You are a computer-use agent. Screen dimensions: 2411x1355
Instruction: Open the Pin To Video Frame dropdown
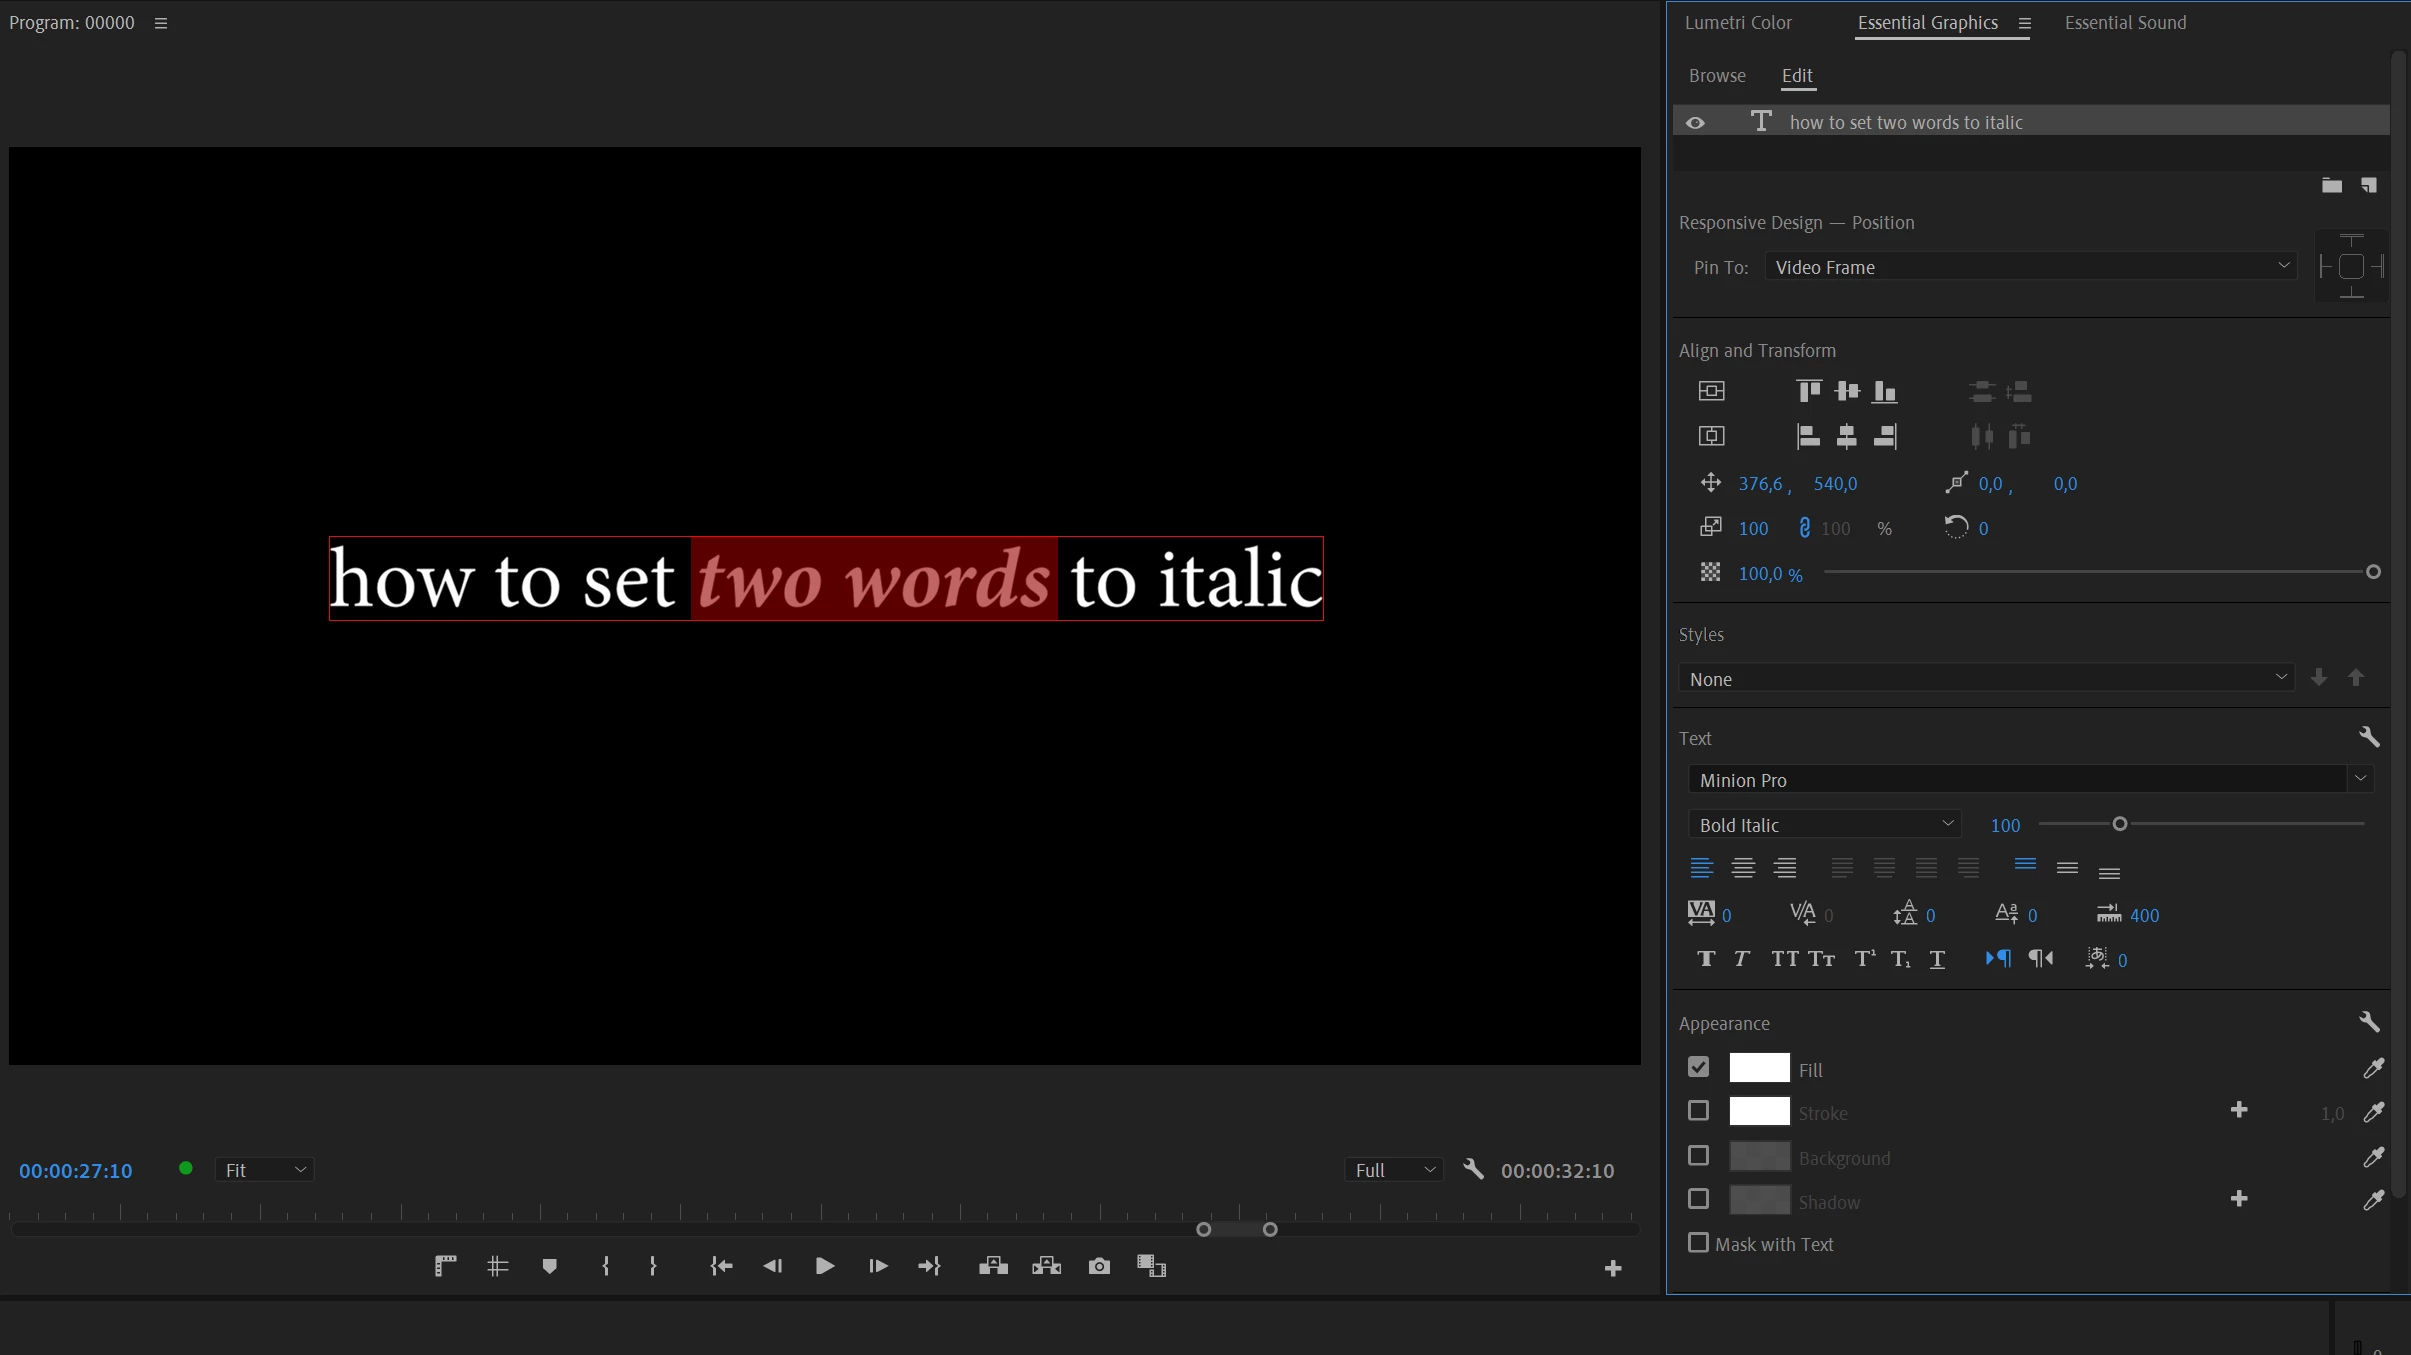click(x=2030, y=267)
